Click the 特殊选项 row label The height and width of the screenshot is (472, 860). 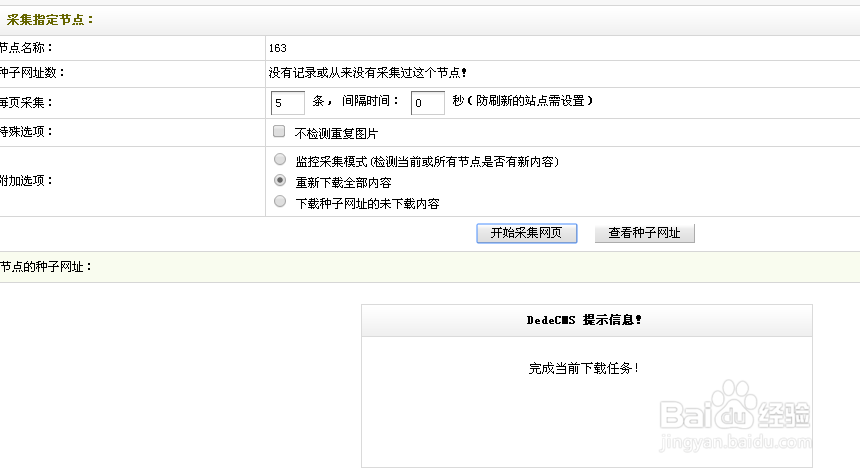27,132
